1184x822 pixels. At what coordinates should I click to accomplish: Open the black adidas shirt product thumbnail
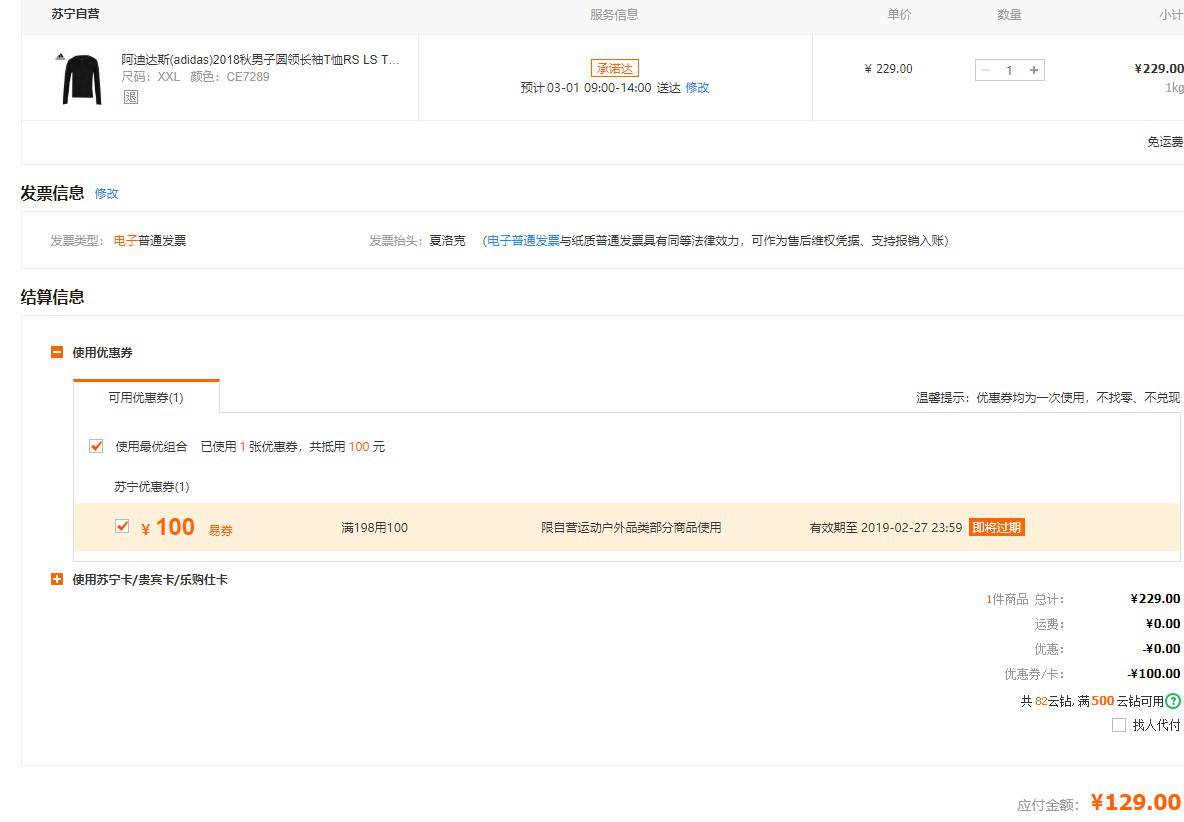82,79
